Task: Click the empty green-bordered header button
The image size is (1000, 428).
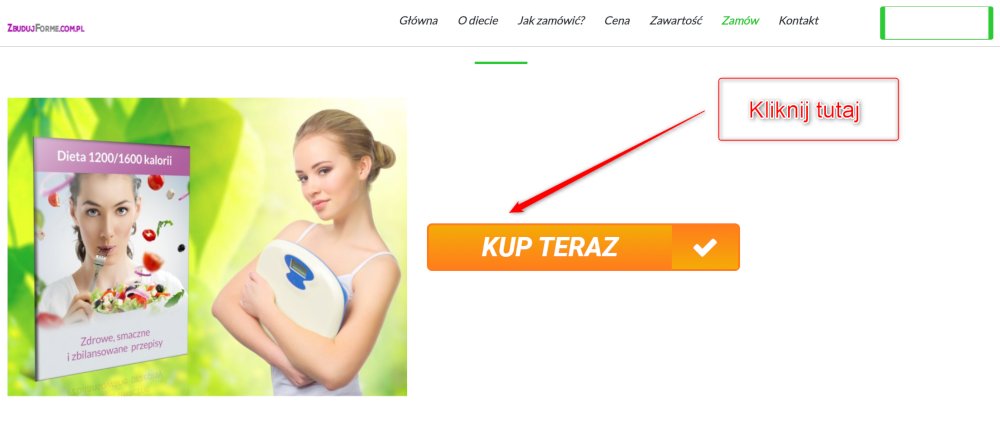Action: click(936, 23)
